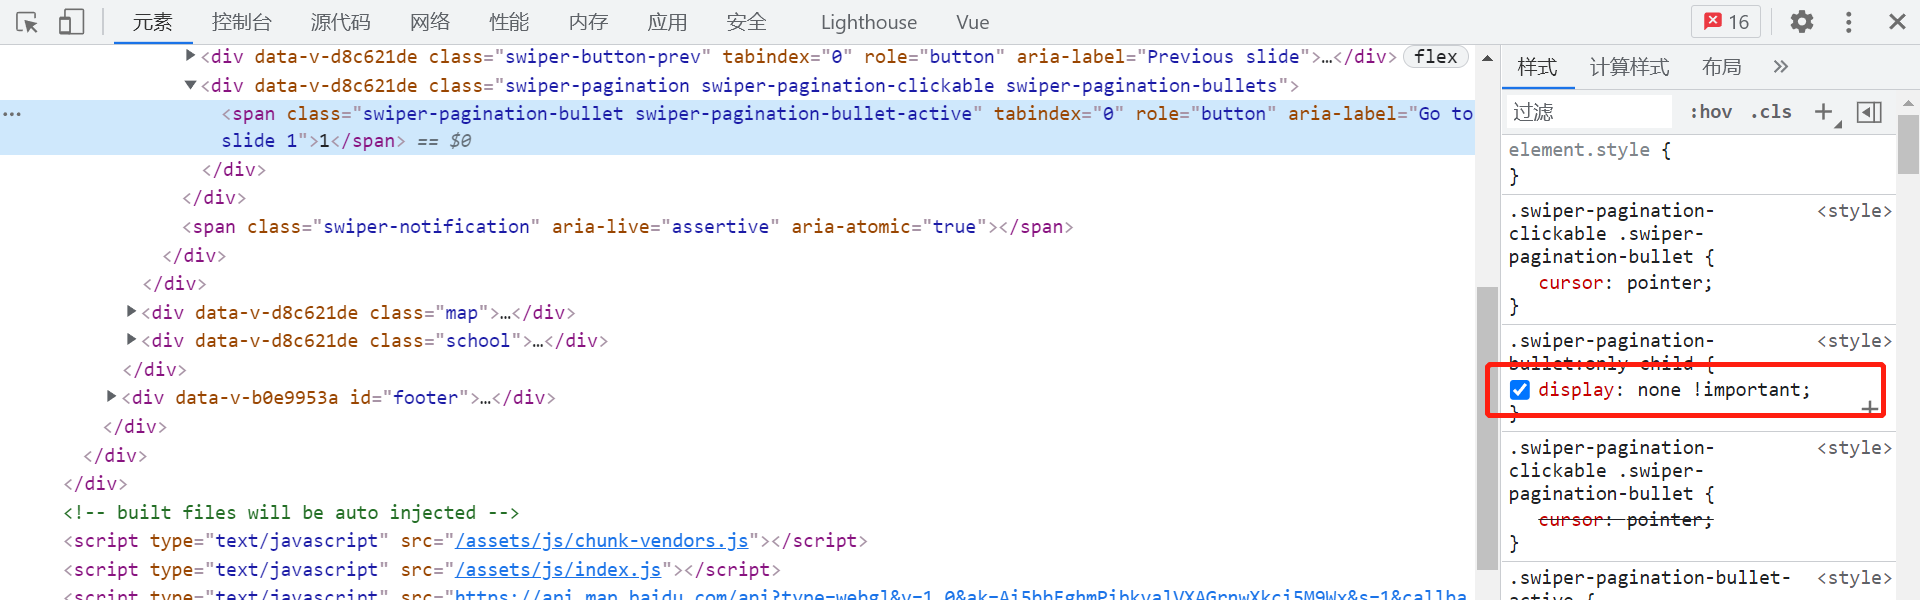
Task: Open the 网络 tab
Action: [x=430, y=22]
